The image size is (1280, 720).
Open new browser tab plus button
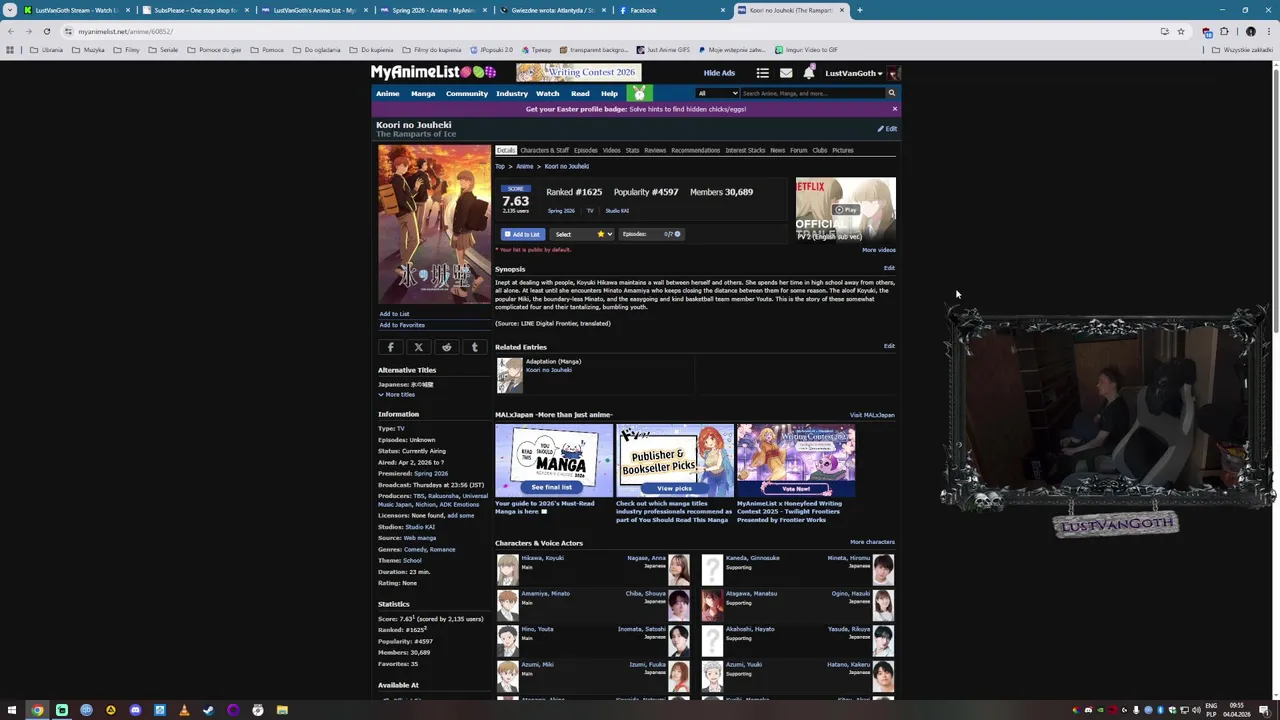[x=859, y=10]
